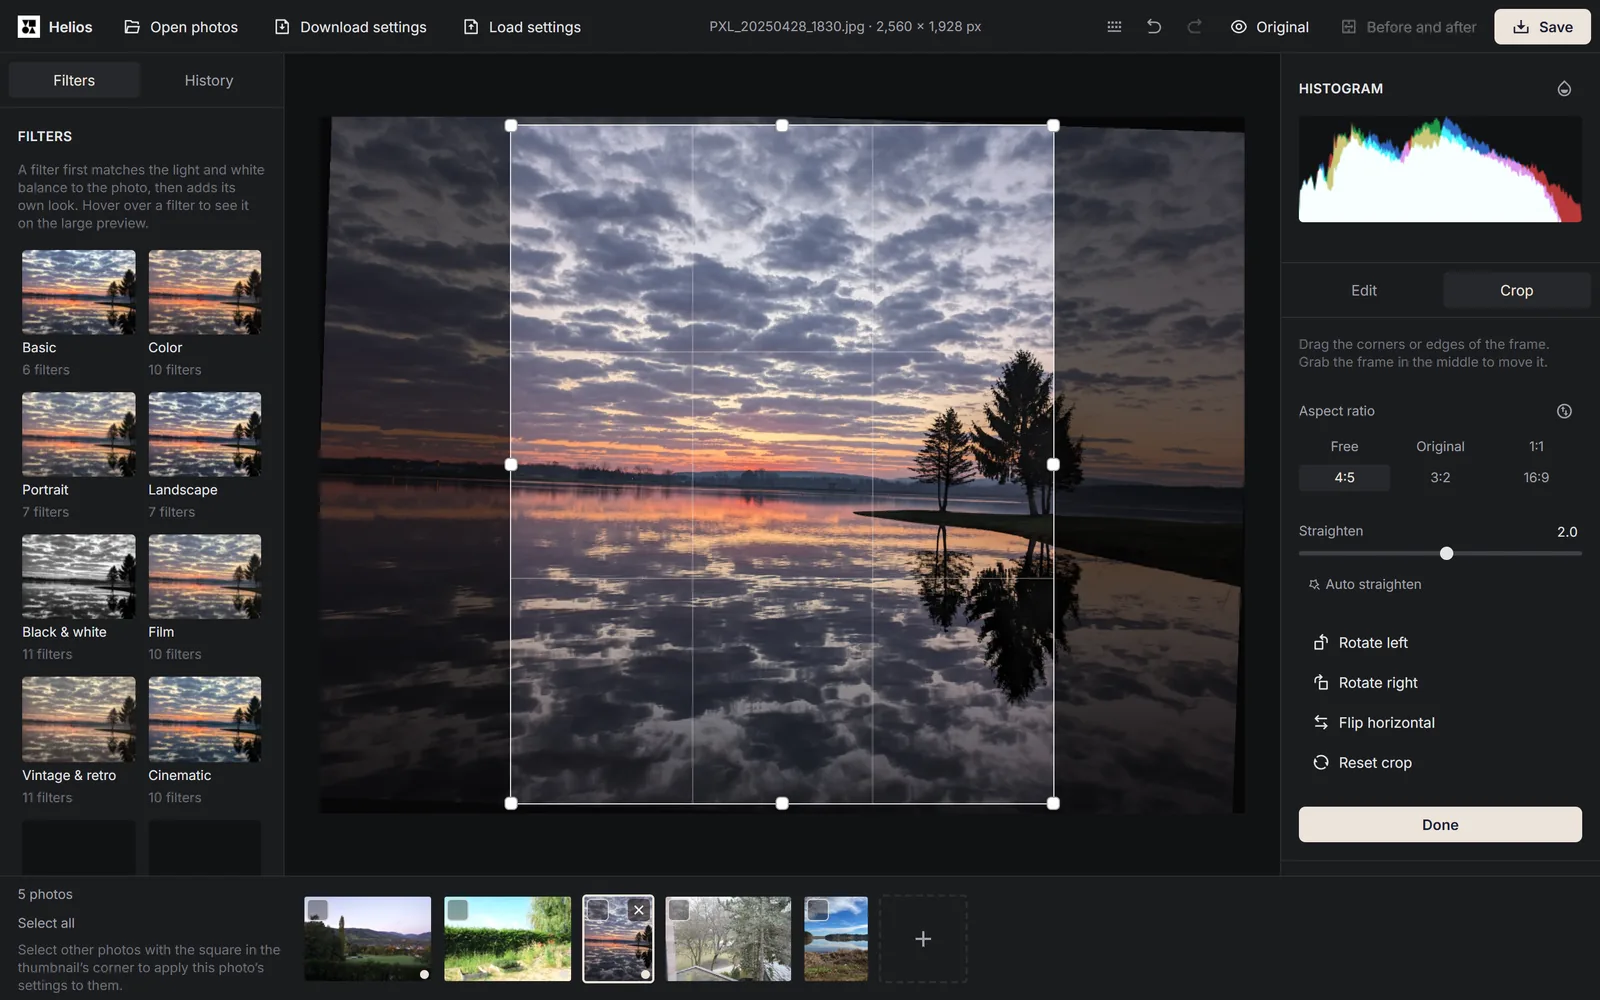The height and width of the screenshot is (1000, 1600).
Task: Rotate the photo left
Action: point(1360,642)
